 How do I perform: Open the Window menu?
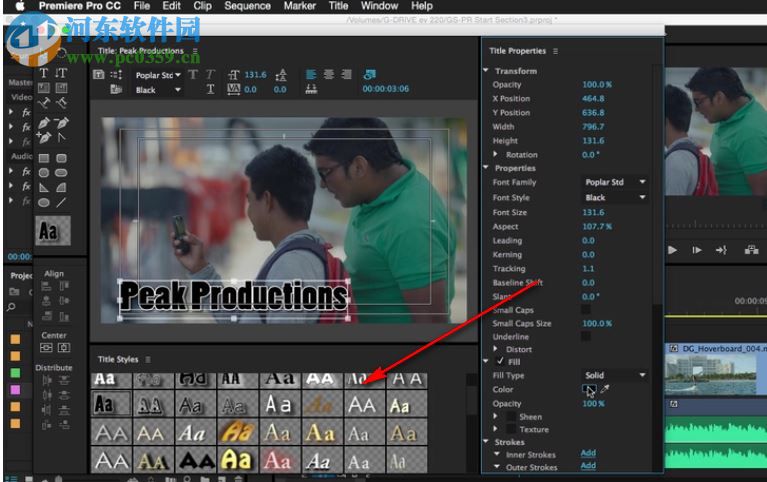tap(379, 6)
